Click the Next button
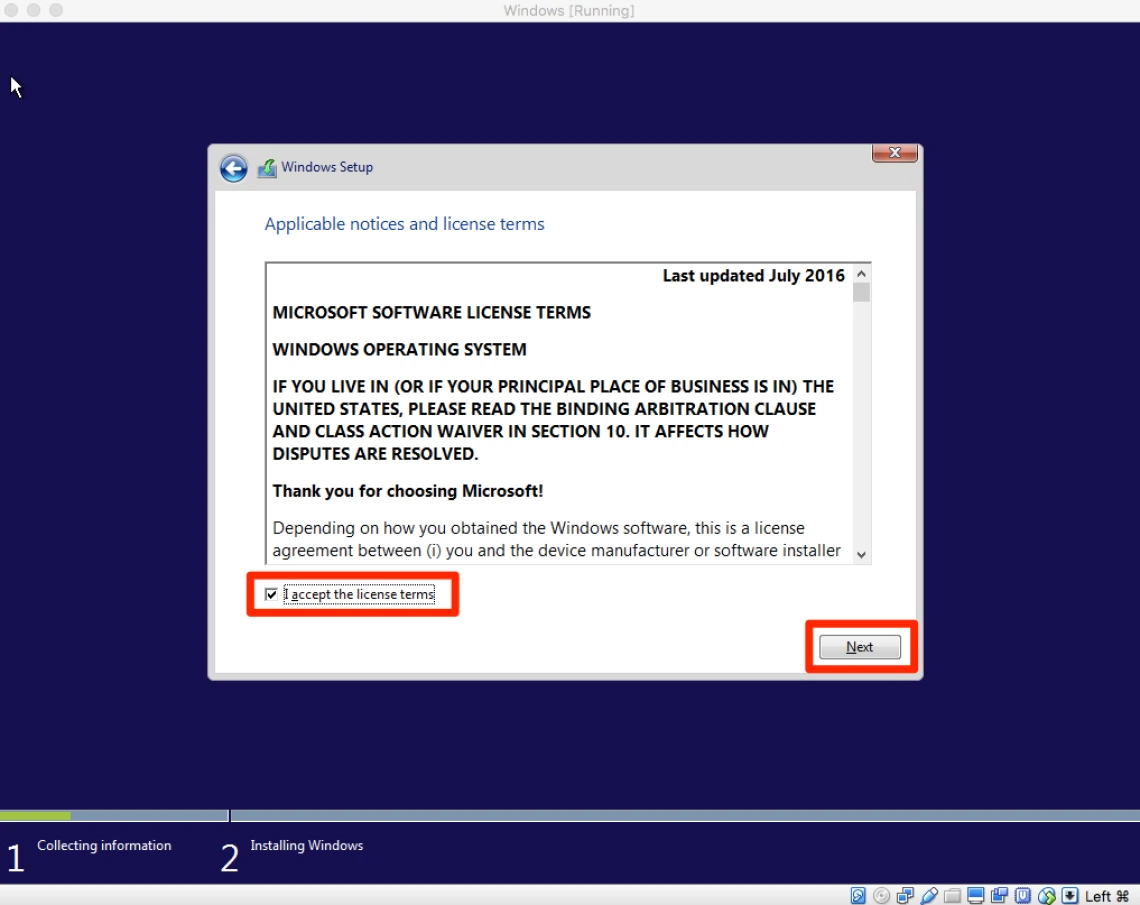The height and width of the screenshot is (905, 1140). [x=859, y=647]
